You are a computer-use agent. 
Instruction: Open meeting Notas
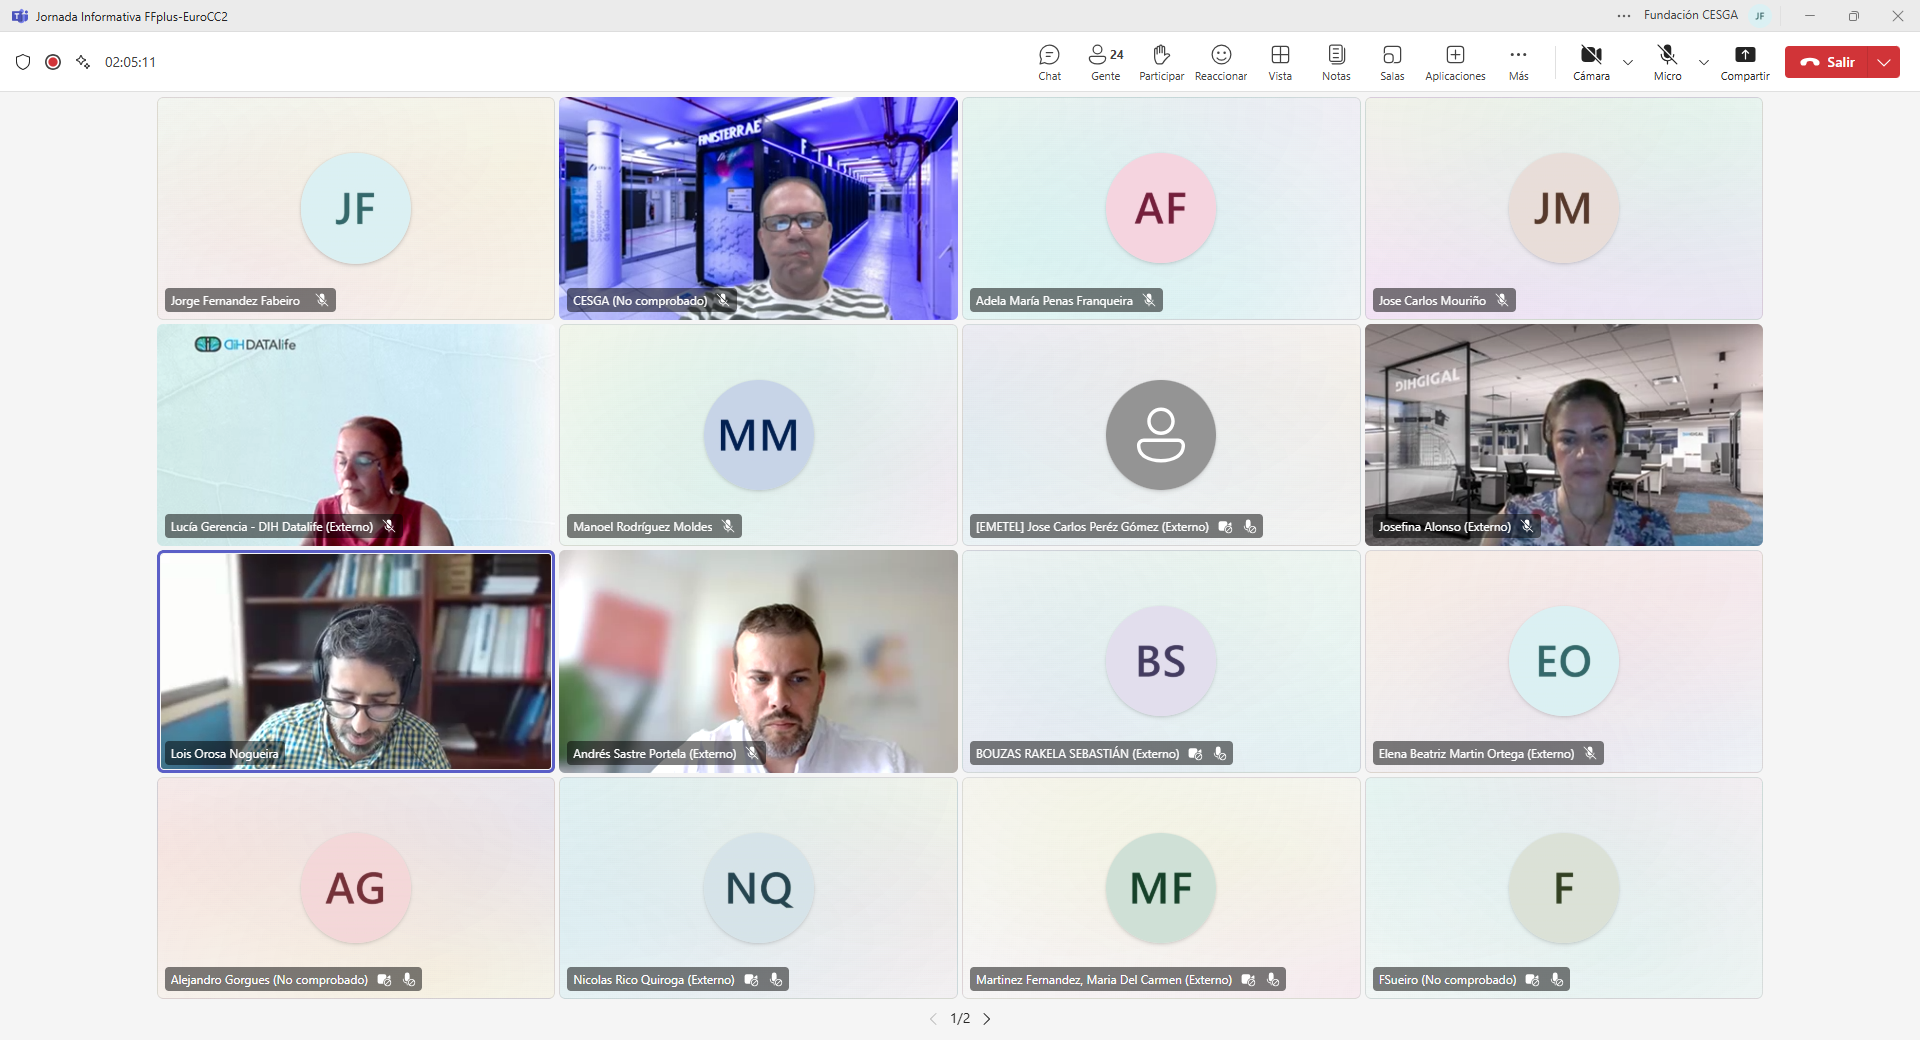1336,62
